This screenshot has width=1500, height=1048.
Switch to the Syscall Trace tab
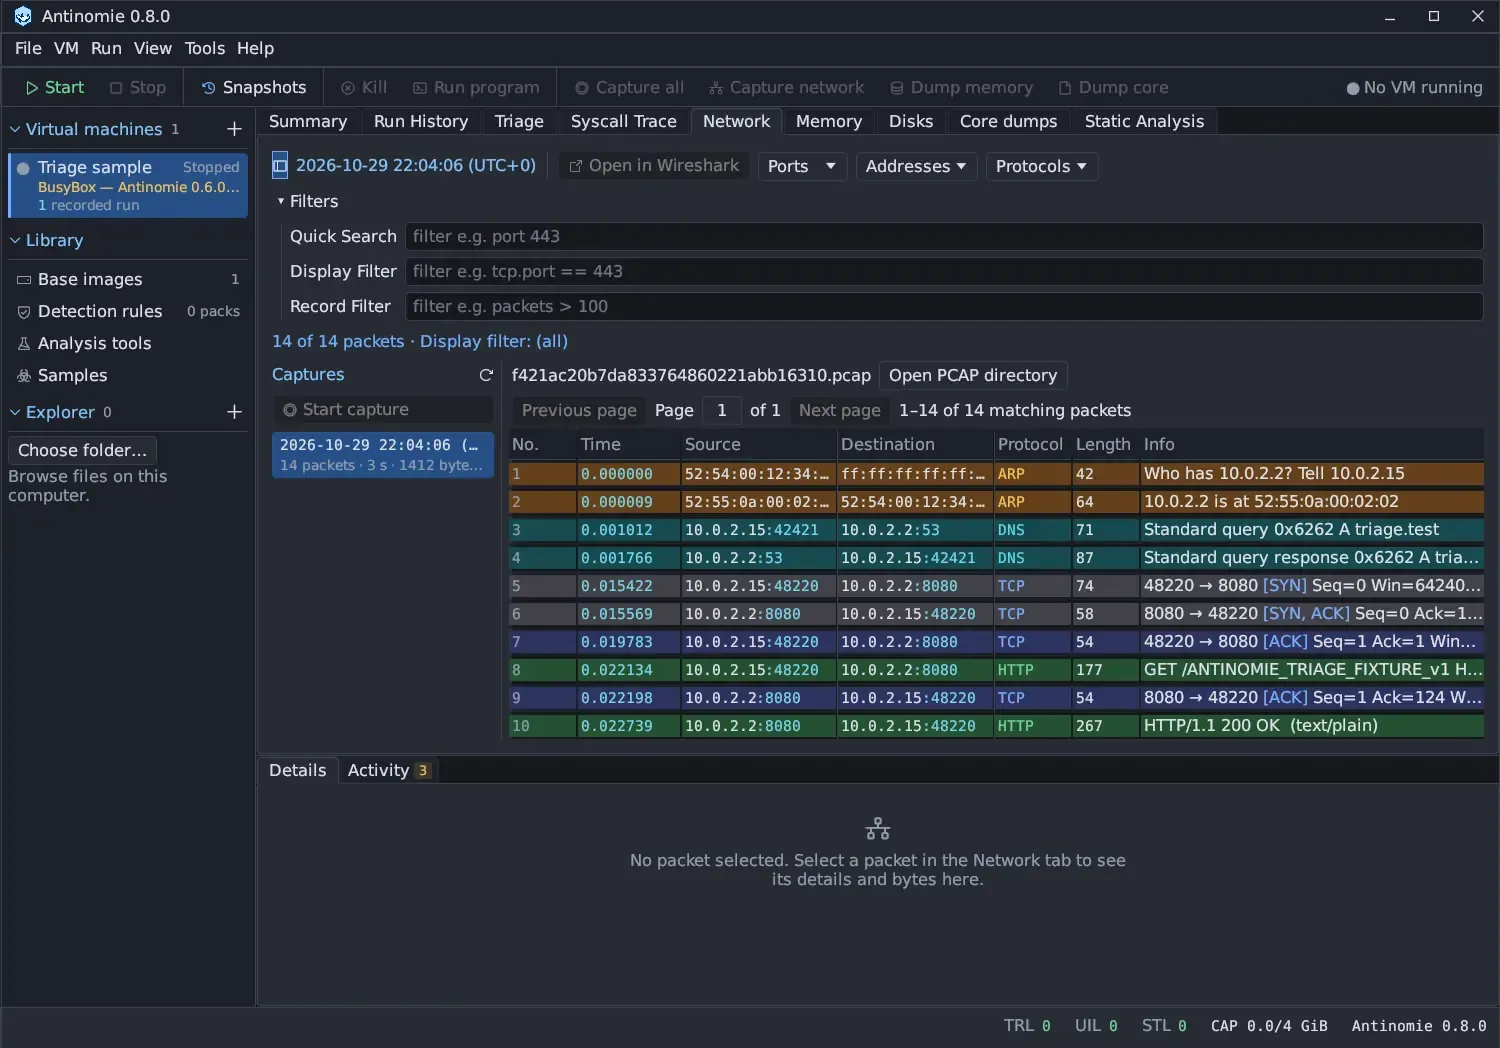pos(623,121)
